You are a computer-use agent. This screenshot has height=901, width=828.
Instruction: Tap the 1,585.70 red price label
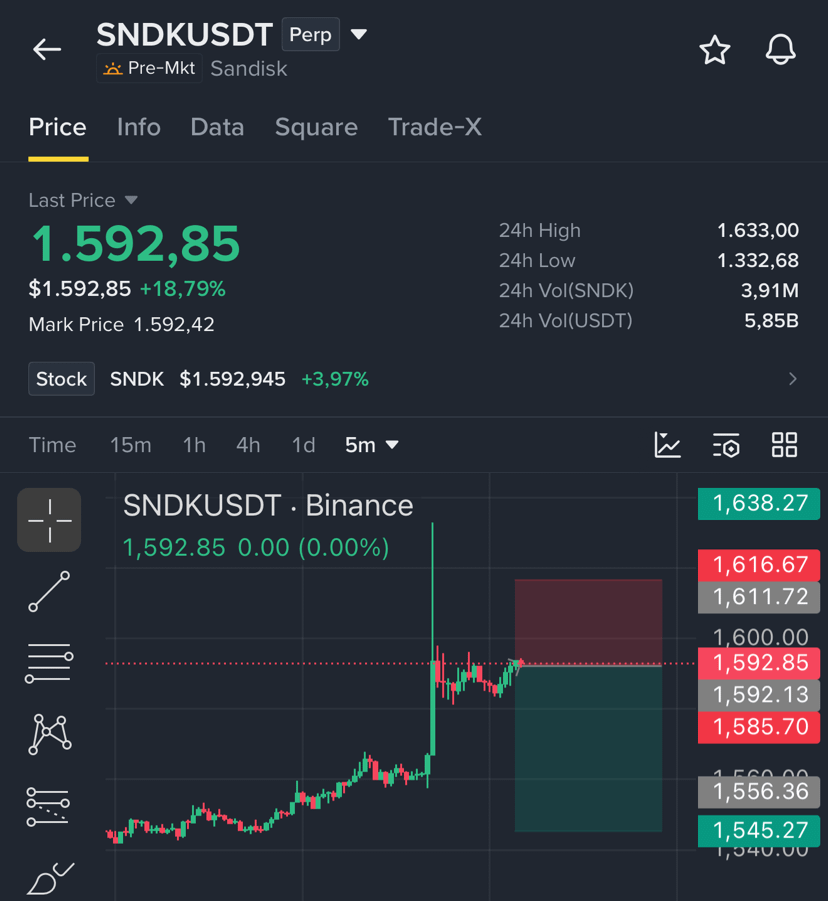click(759, 727)
